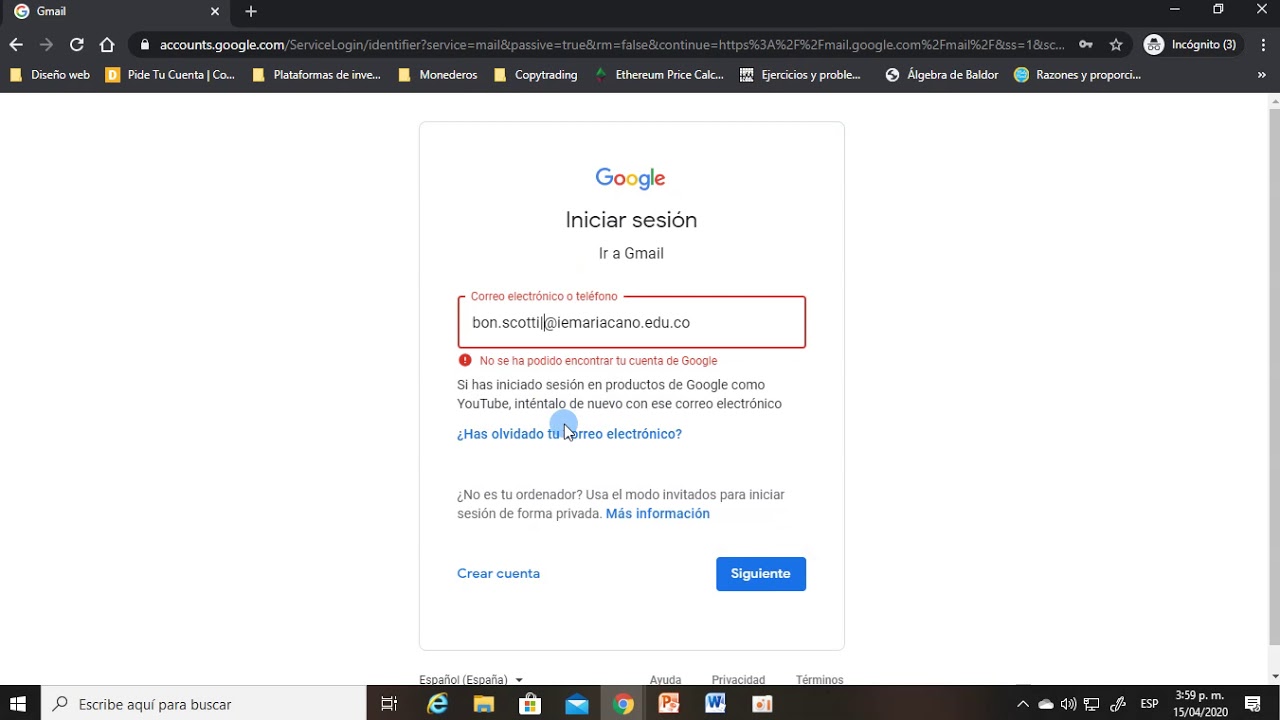Switch to Chrome in the taskbar
Image resolution: width=1280 pixels, height=720 pixels.
623,704
